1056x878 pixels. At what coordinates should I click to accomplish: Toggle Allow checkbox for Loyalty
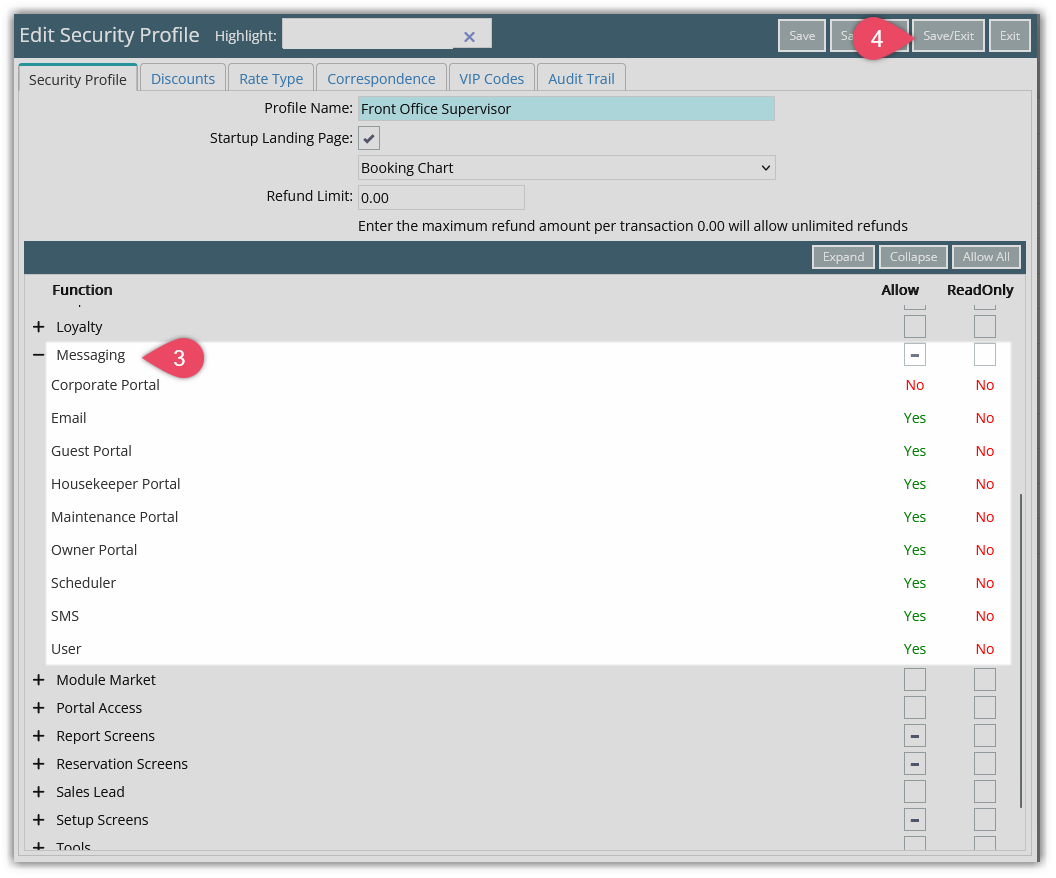point(915,327)
